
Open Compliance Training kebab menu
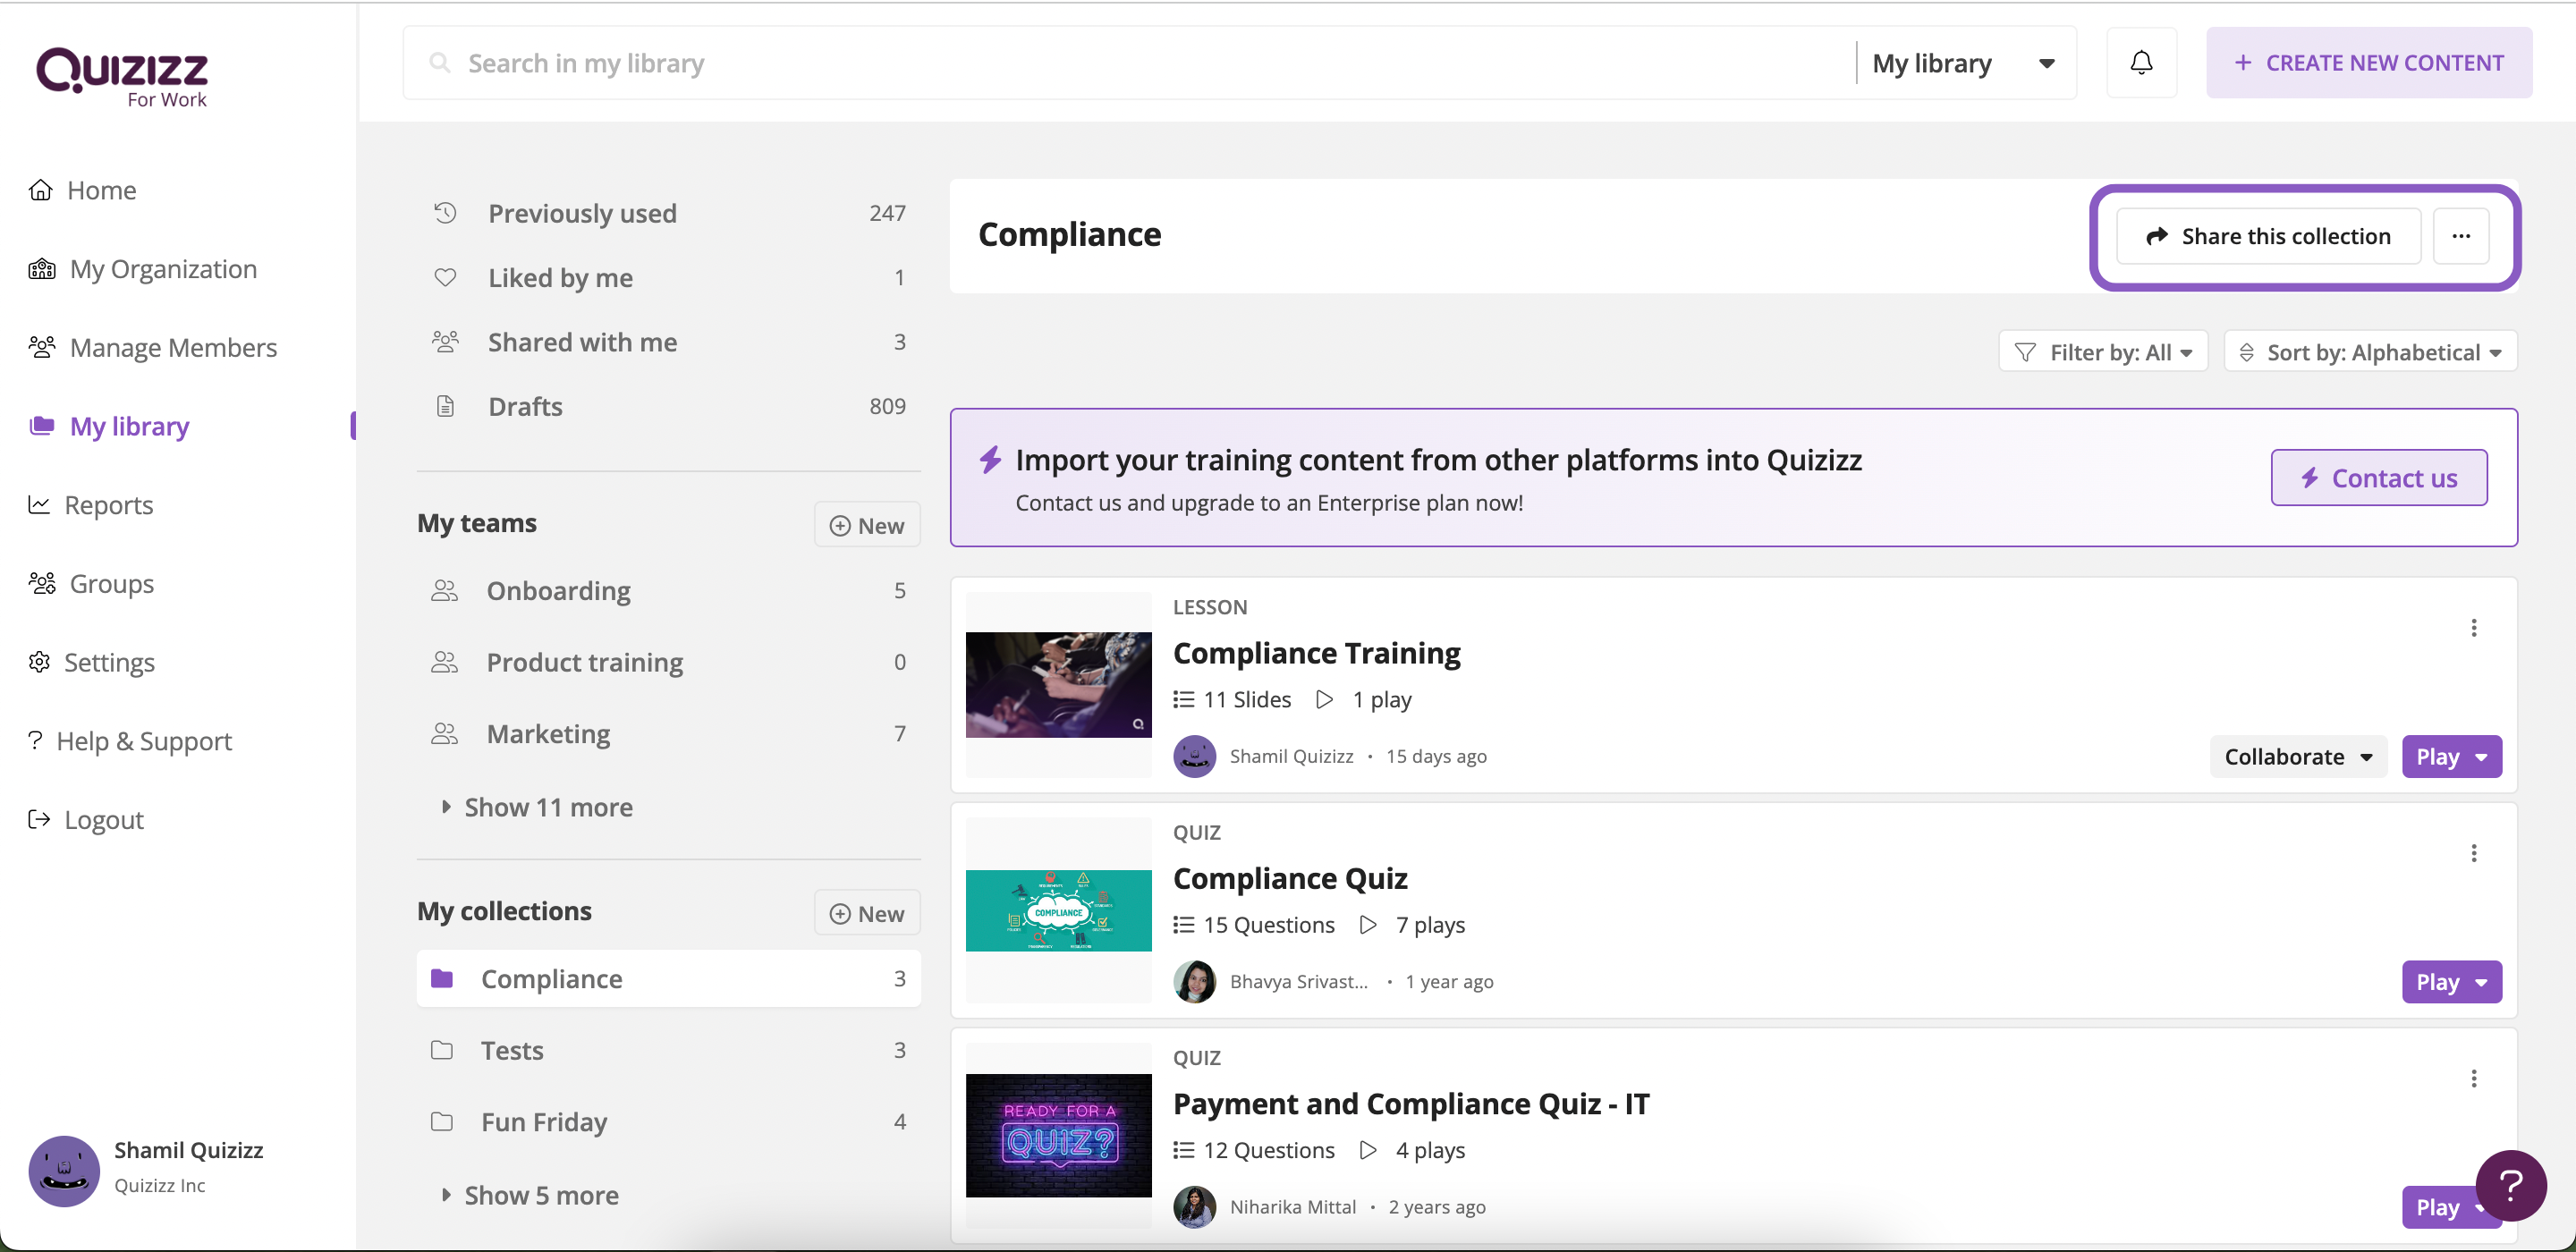pyautogui.click(x=2473, y=628)
